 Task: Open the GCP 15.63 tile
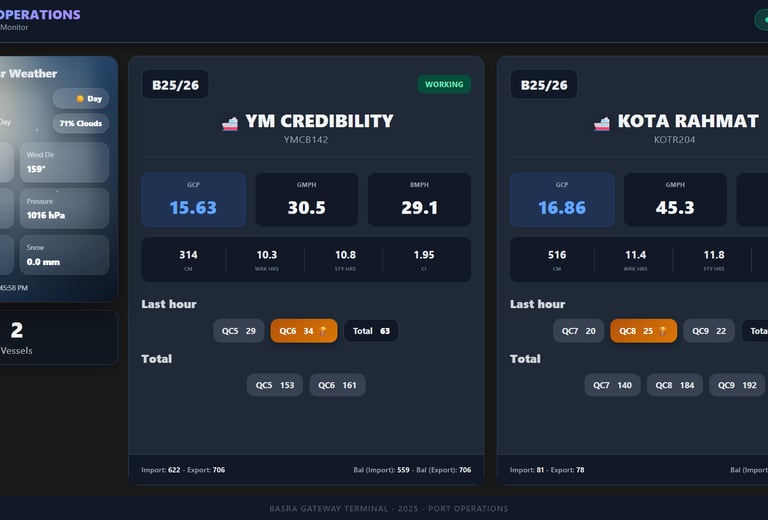coord(193,199)
